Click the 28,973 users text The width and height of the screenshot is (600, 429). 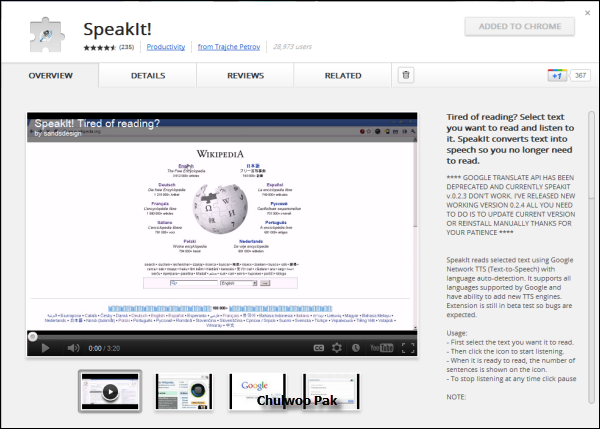coord(292,47)
